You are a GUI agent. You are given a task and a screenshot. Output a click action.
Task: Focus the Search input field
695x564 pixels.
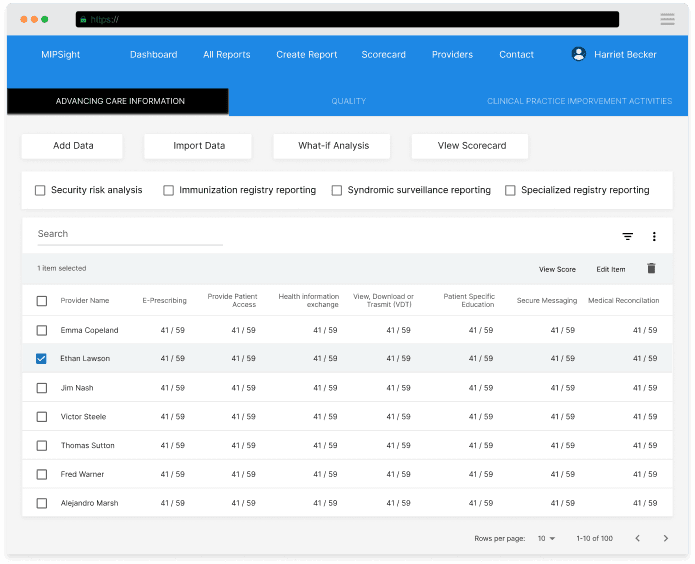130,234
